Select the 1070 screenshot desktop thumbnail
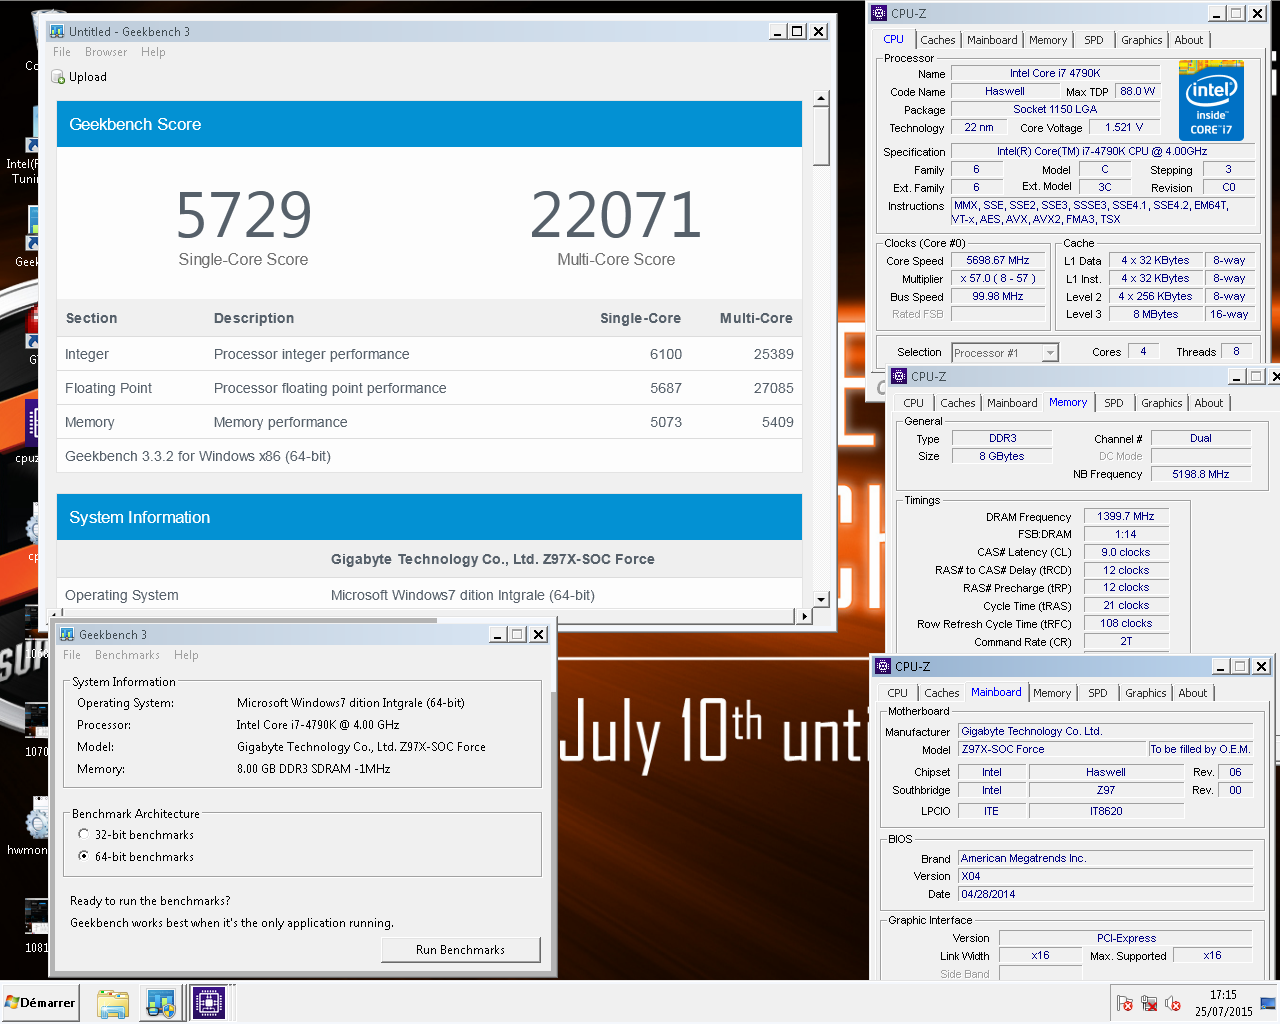Viewport: 1280px width, 1024px height. click(36, 722)
